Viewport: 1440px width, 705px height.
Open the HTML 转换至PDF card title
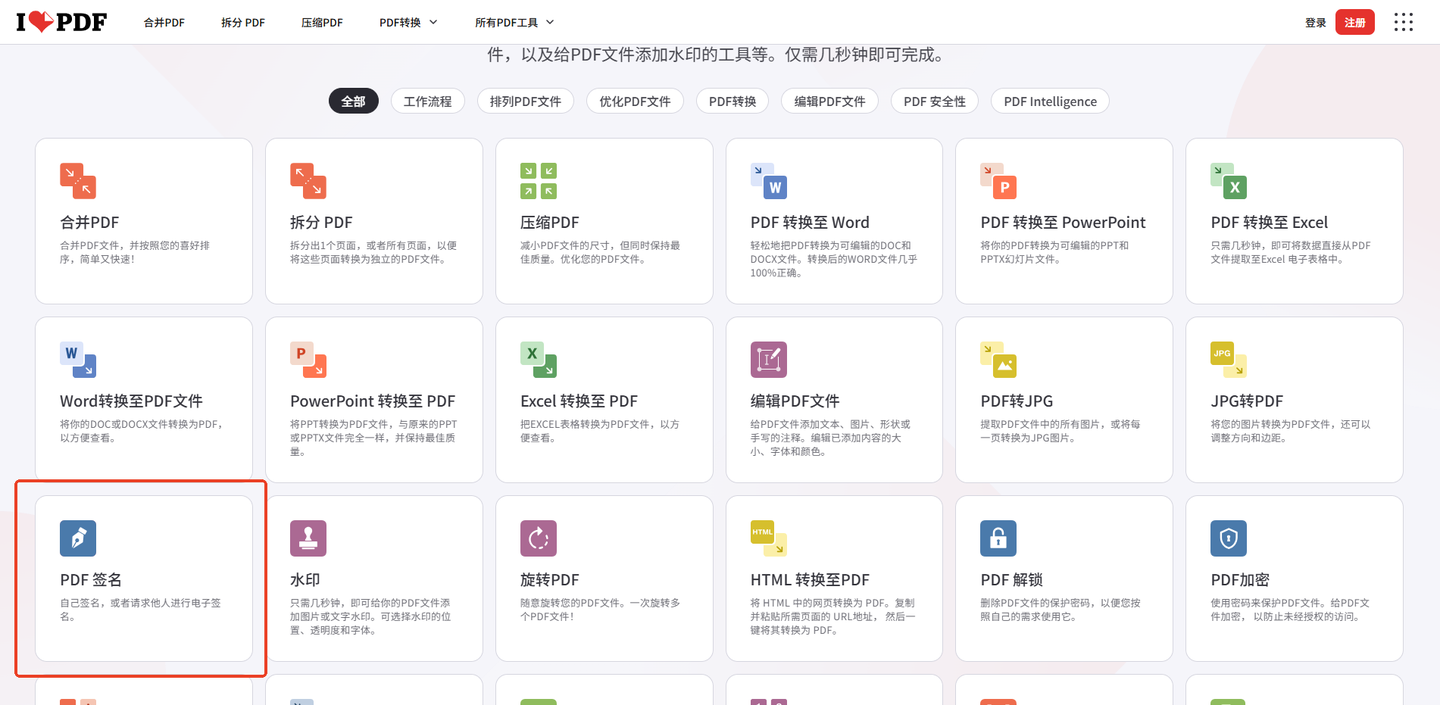point(810,580)
